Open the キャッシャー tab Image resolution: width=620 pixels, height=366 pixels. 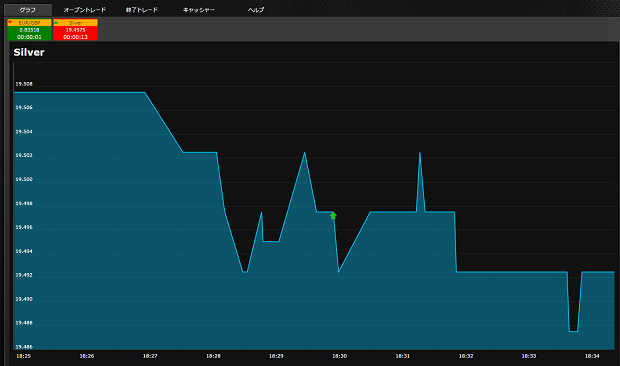point(198,10)
